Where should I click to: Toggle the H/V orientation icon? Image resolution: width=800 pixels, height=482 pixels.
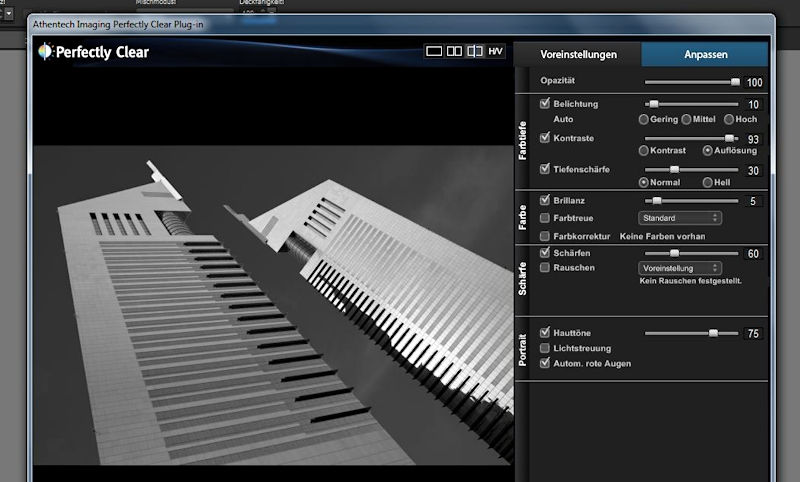coord(496,51)
